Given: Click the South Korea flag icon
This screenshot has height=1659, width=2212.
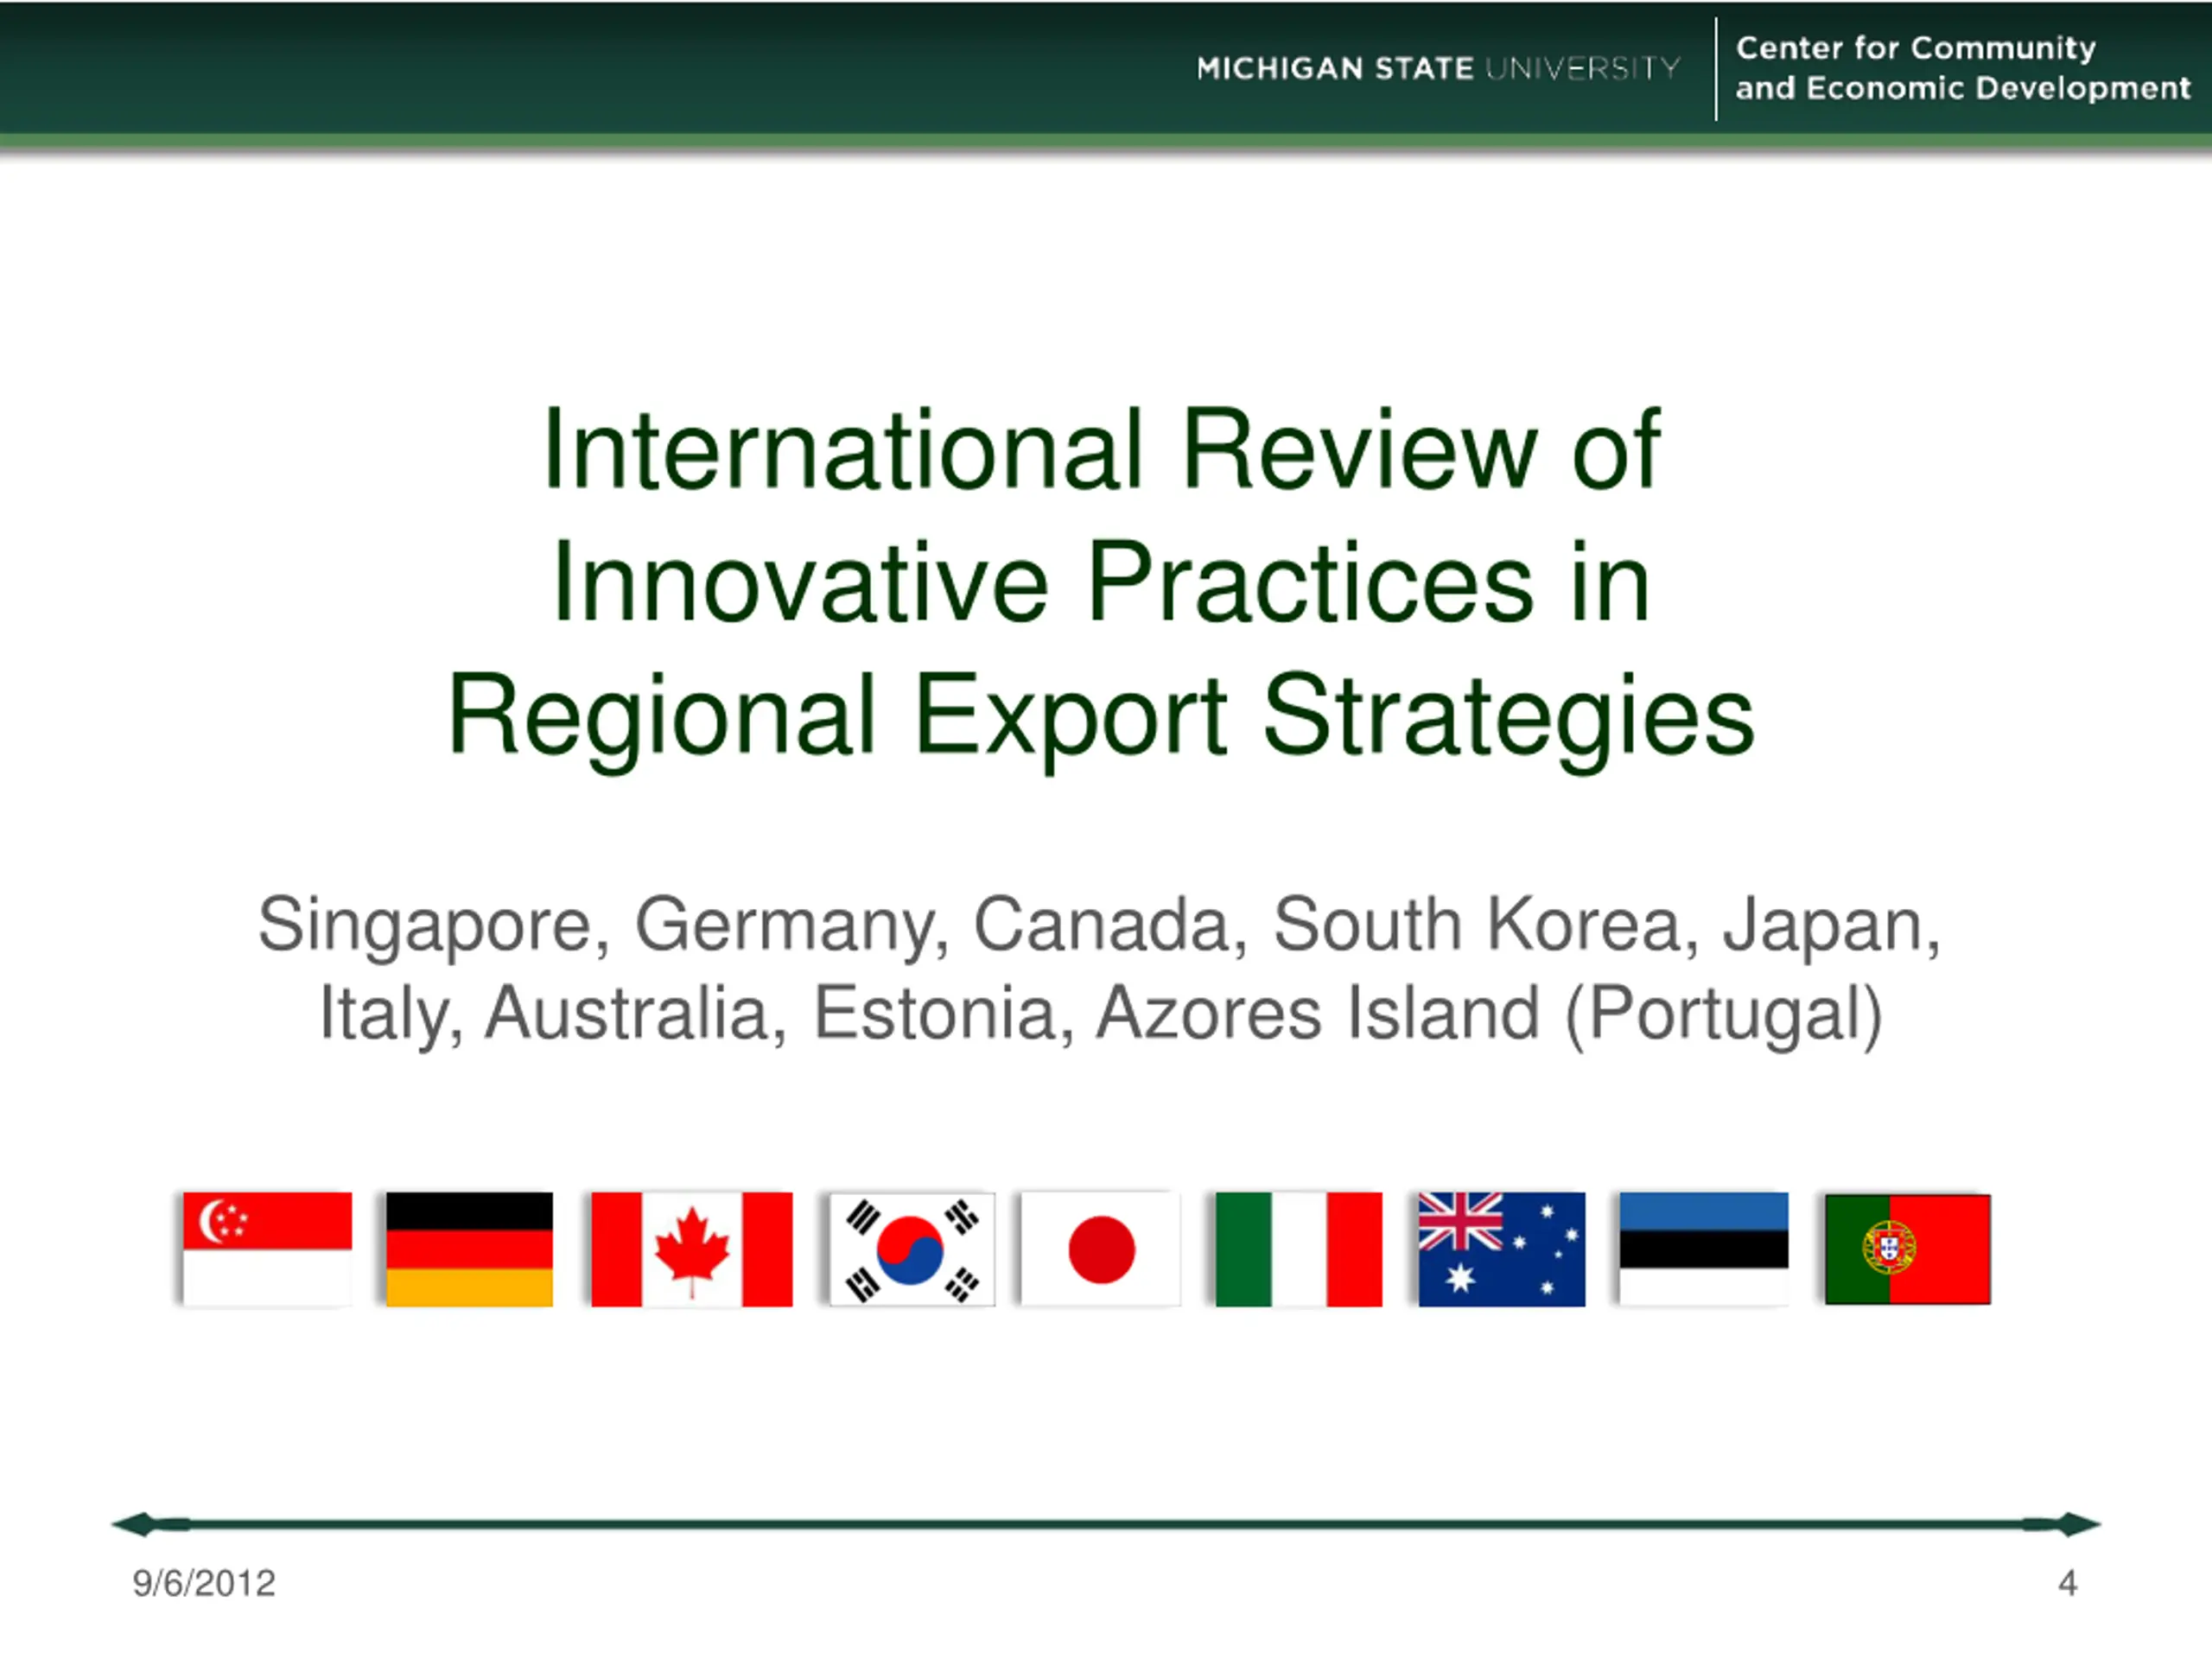Looking at the screenshot, I should coord(912,1248).
